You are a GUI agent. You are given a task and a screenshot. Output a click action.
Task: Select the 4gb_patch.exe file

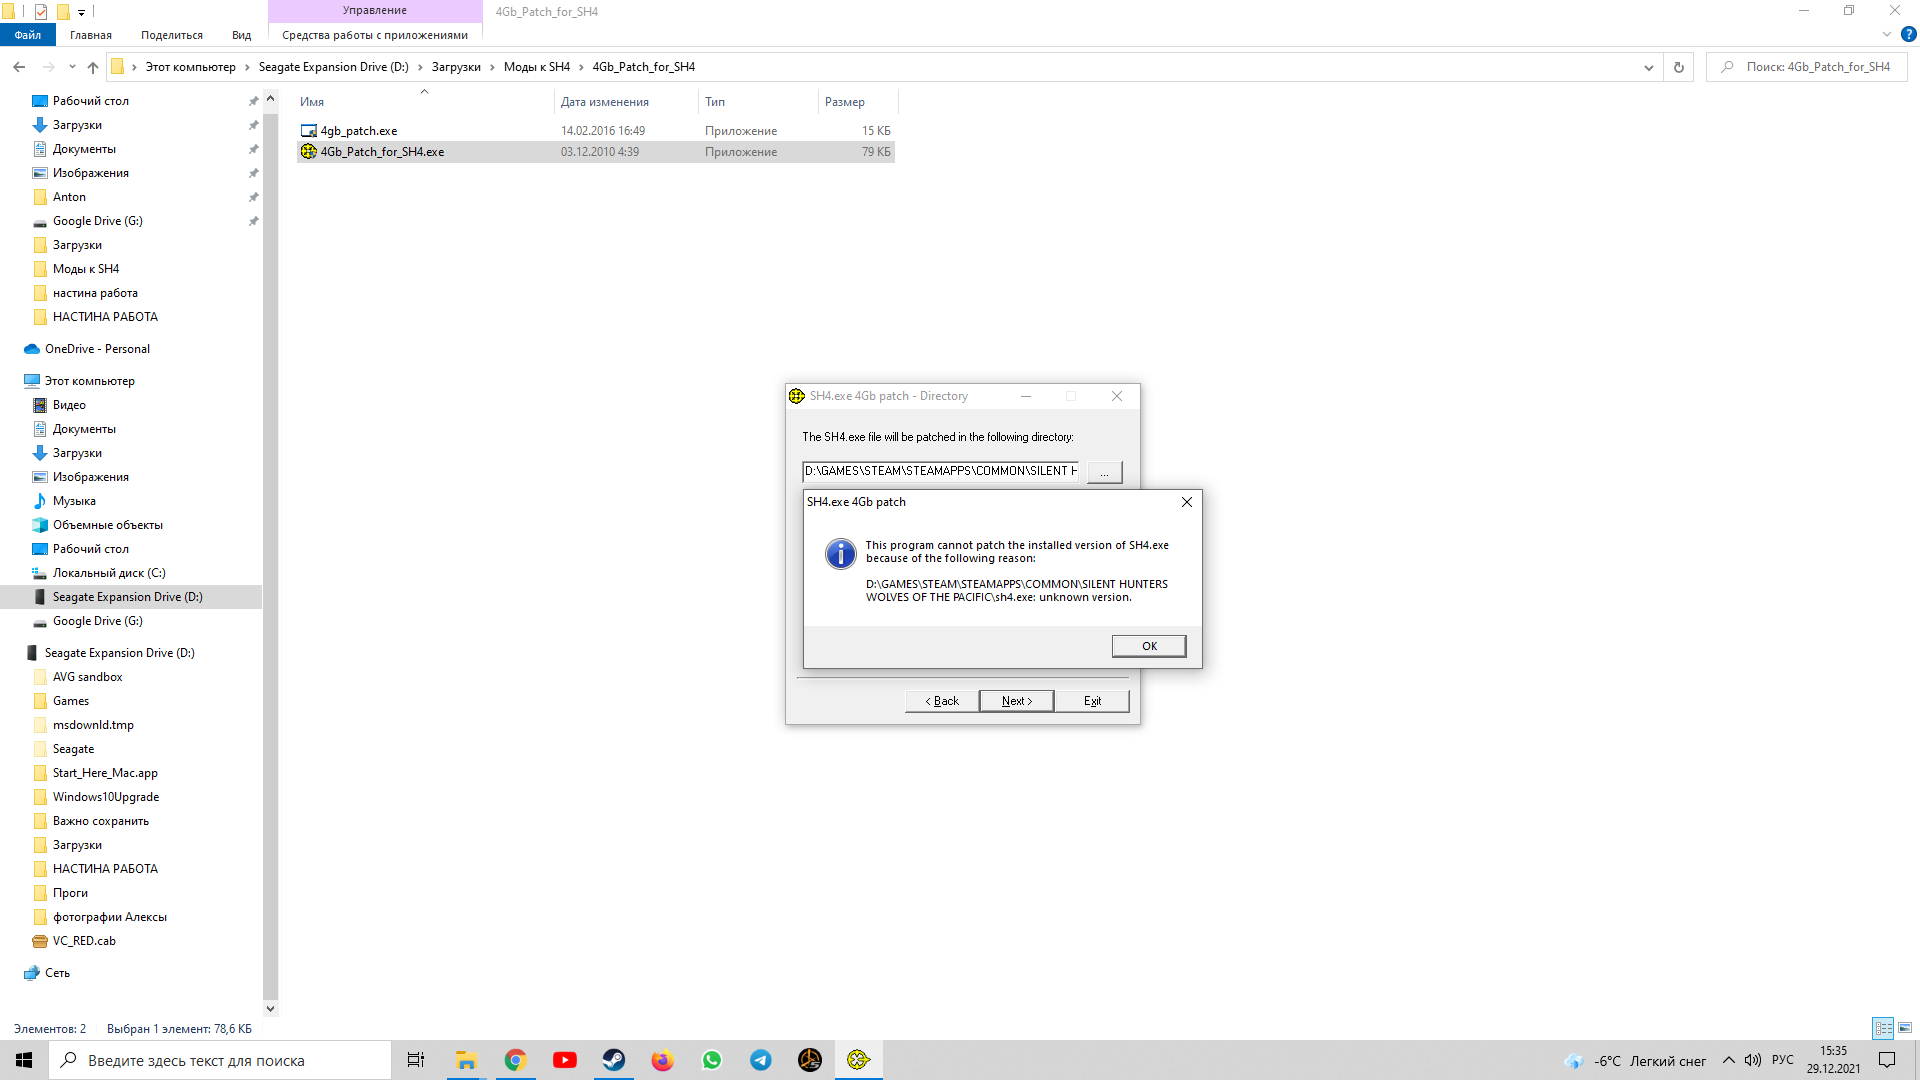click(359, 131)
